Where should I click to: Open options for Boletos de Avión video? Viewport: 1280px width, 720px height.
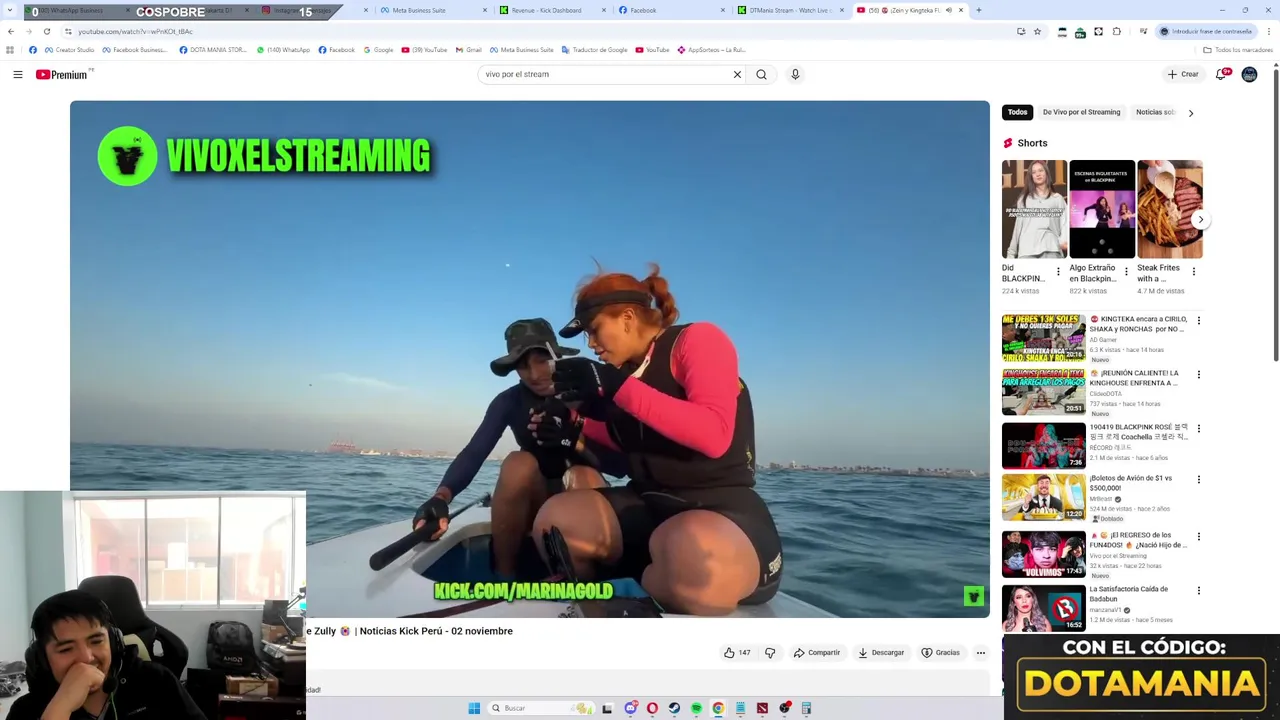coord(1198,480)
